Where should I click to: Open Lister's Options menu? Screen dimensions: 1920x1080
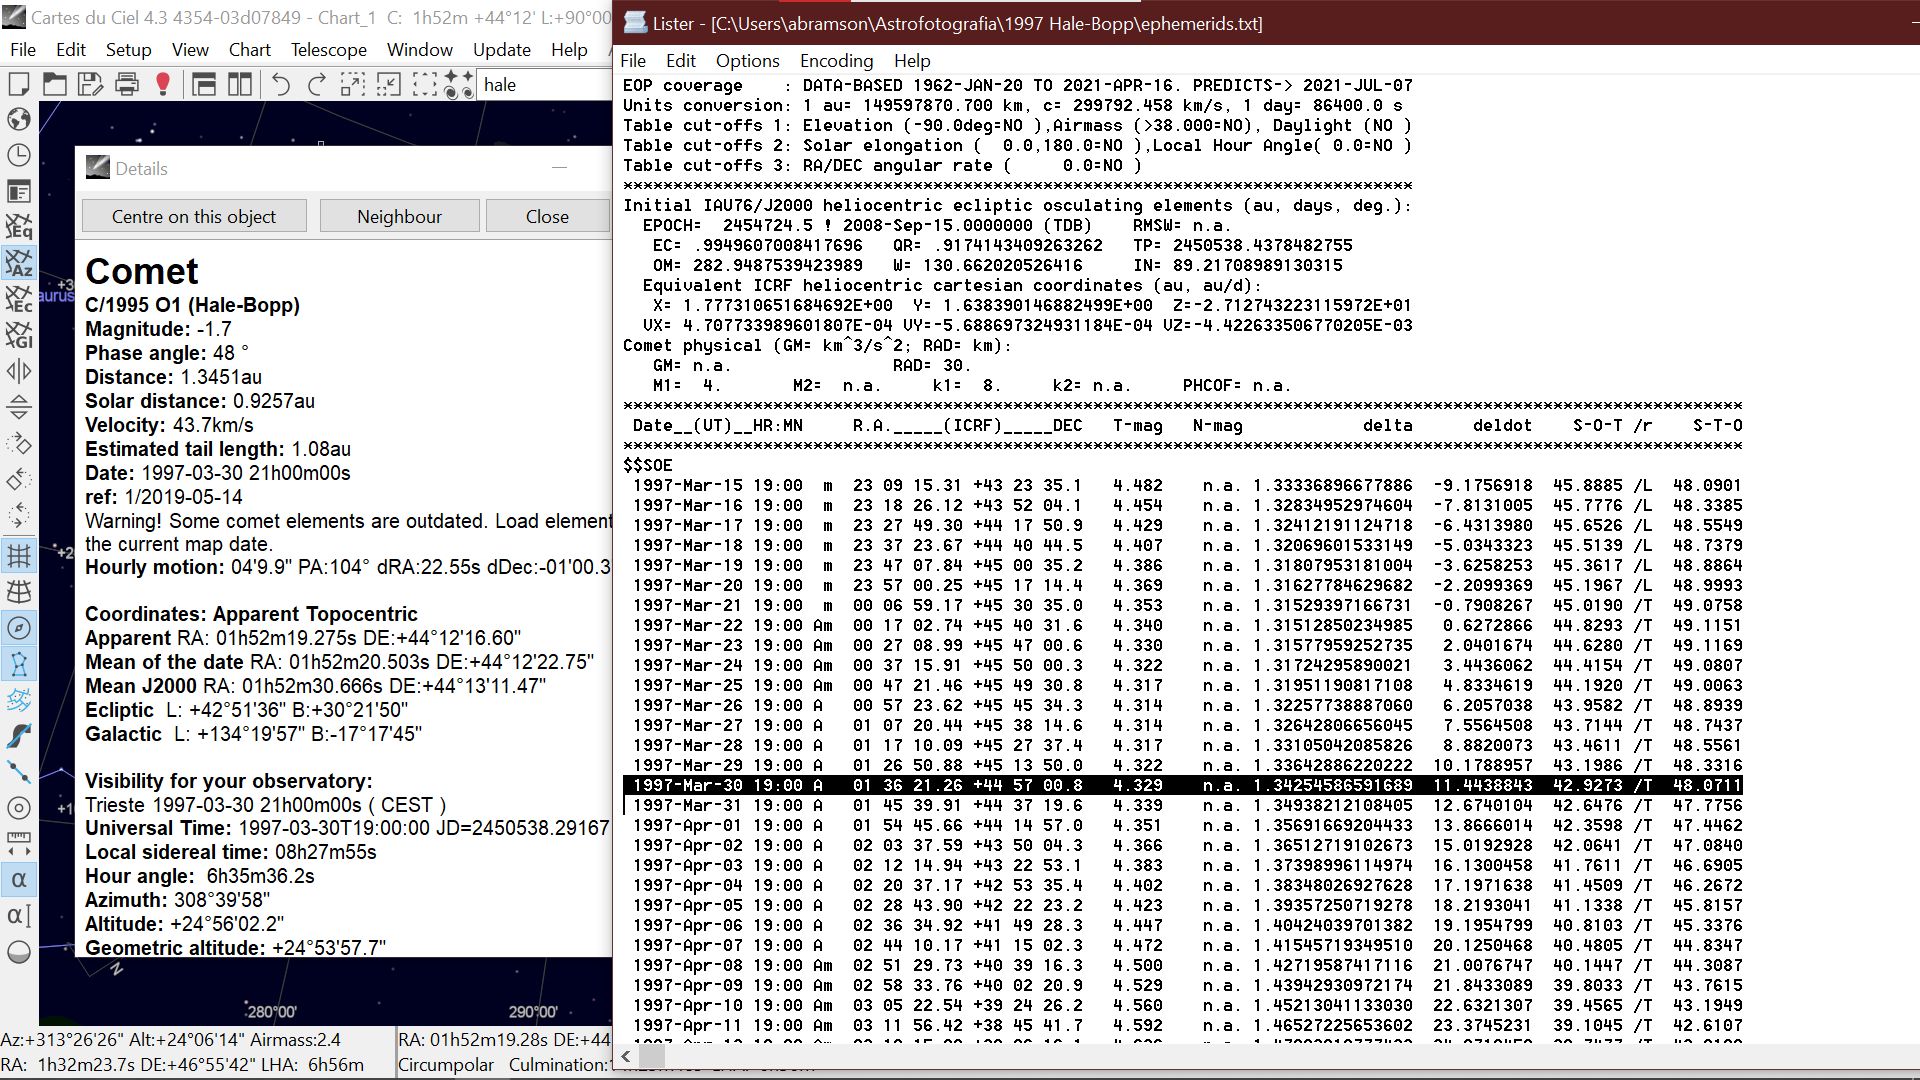click(747, 61)
